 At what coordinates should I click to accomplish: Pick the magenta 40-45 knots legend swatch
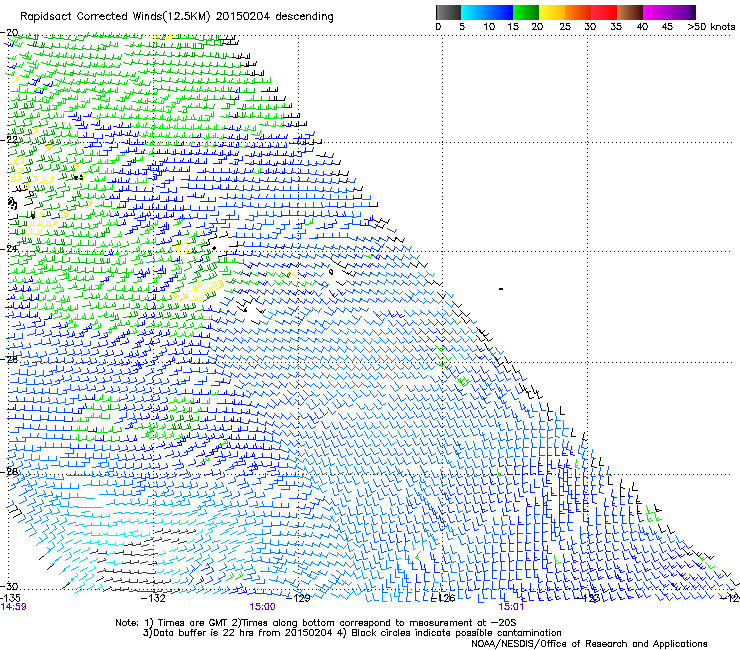[656, 12]
